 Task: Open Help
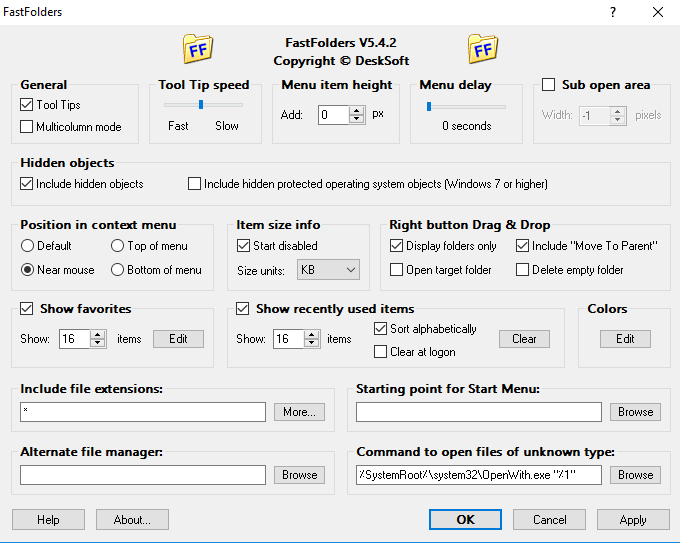pyautogui.click(x=48, y=520)
